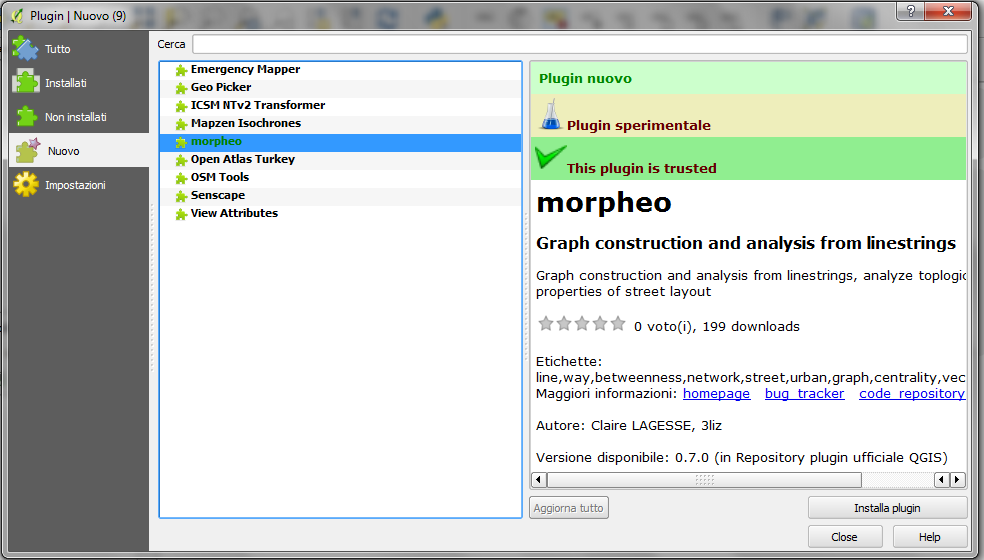Click the Versione disponibile: 0.7.0 line

(742, 458)
